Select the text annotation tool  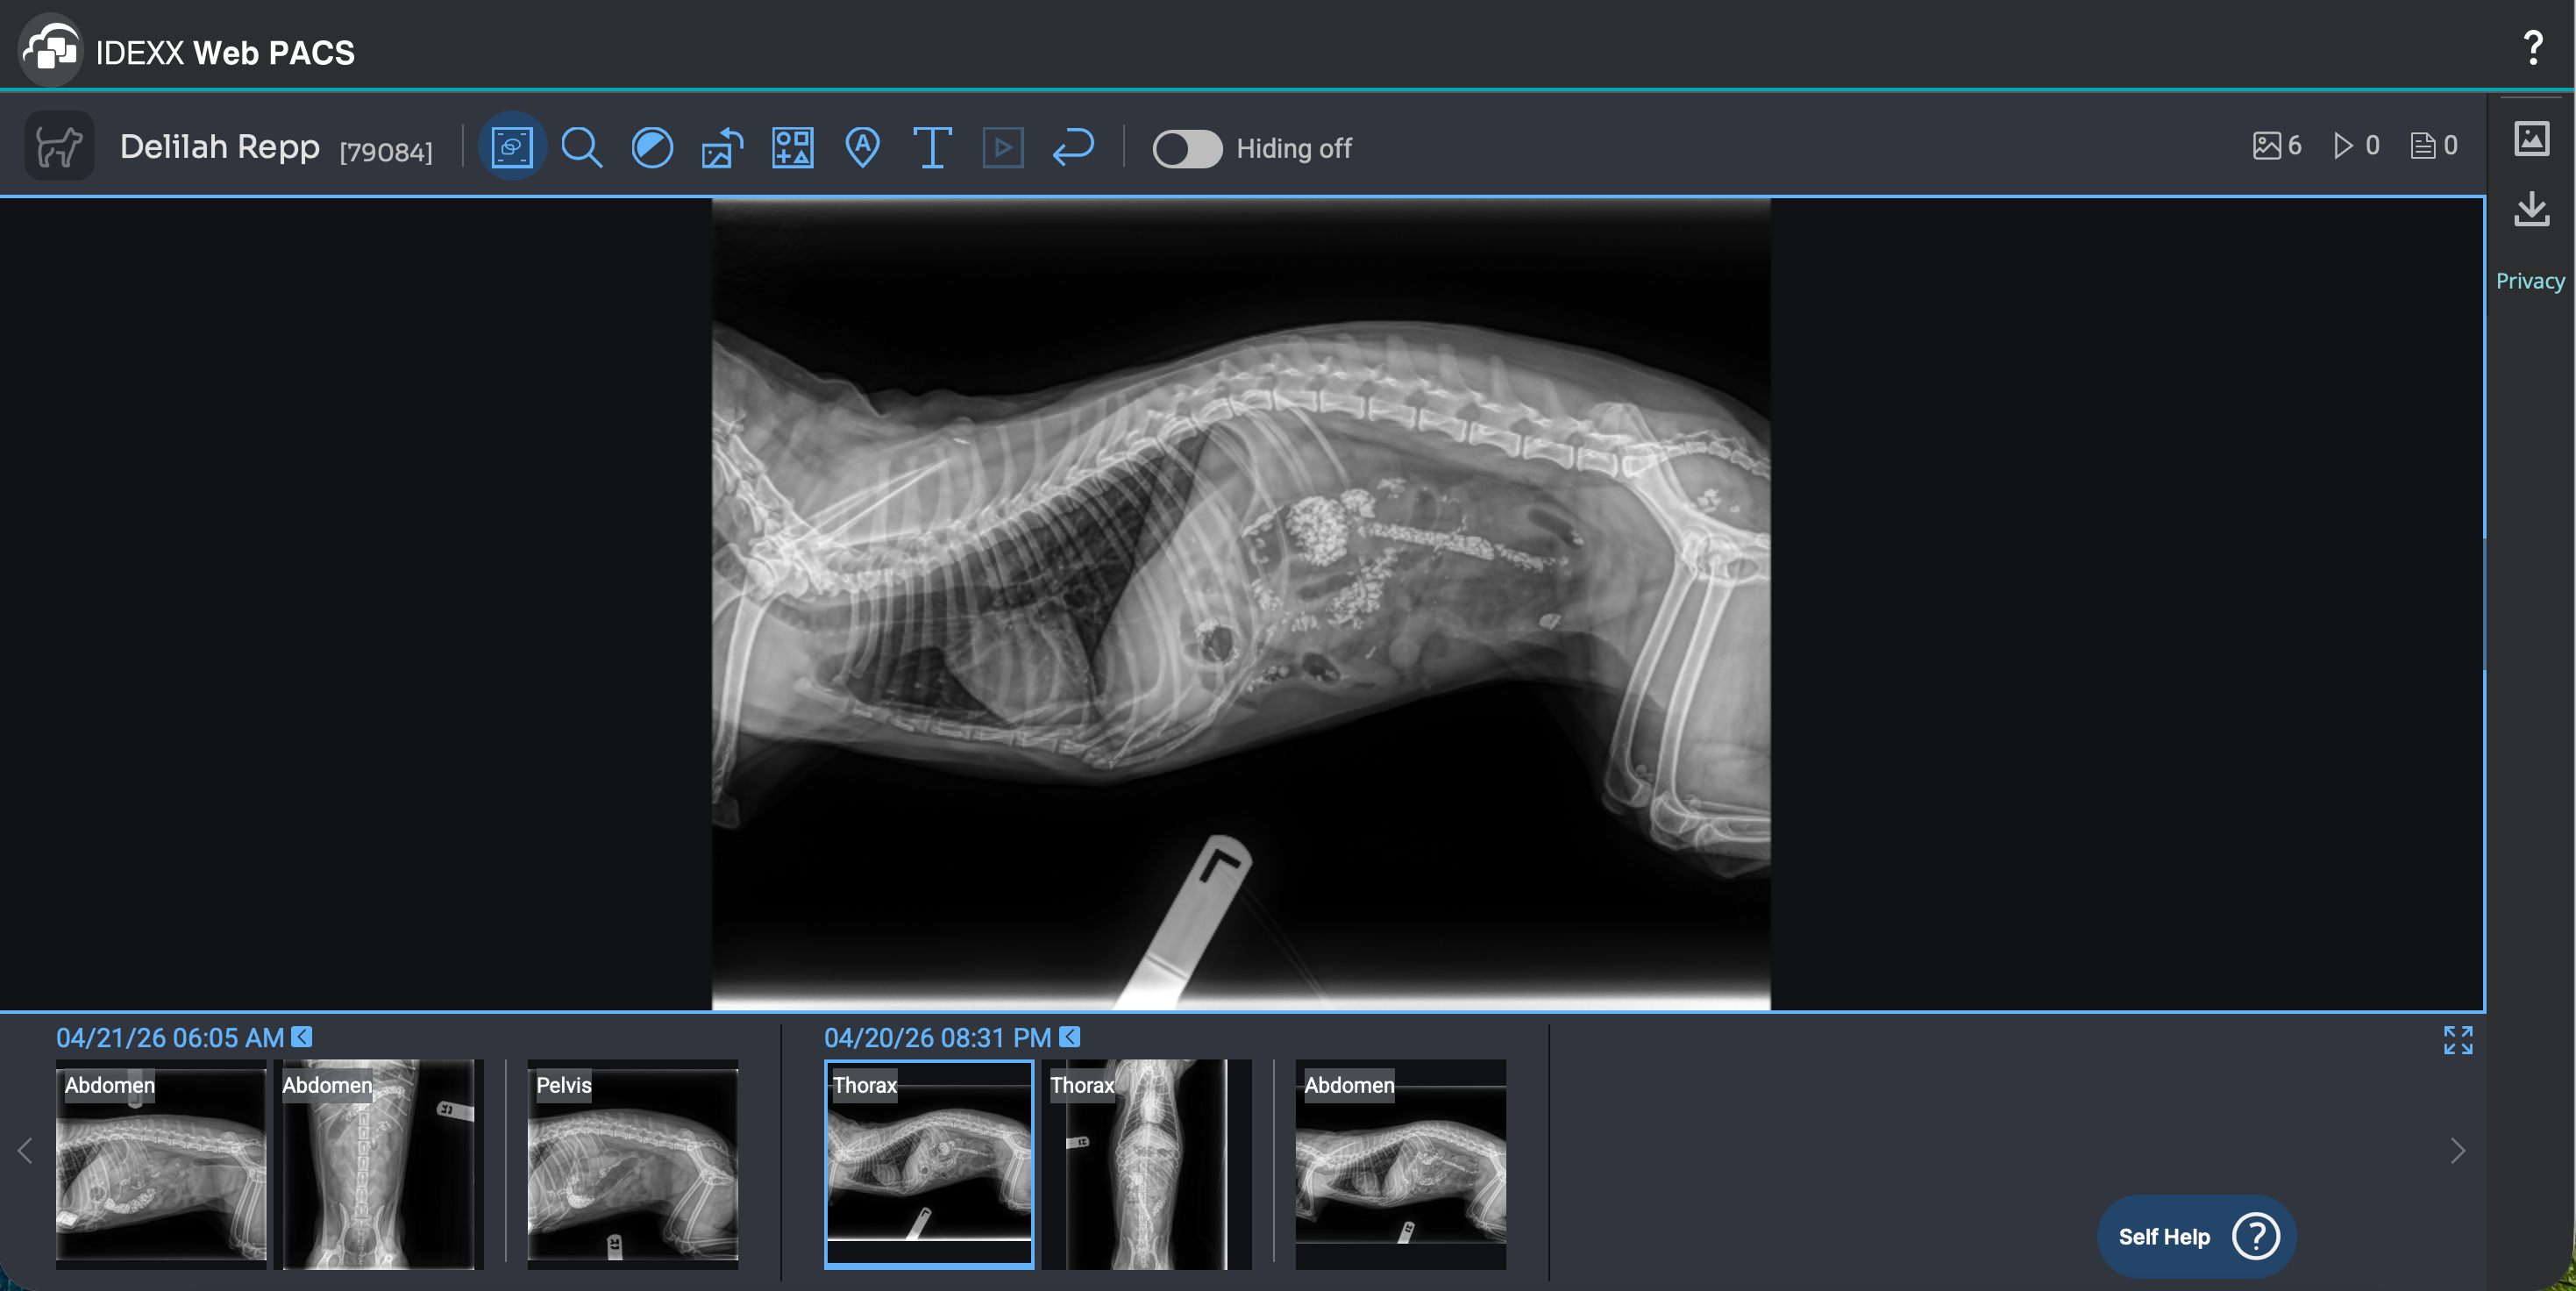tap(932, 148)
